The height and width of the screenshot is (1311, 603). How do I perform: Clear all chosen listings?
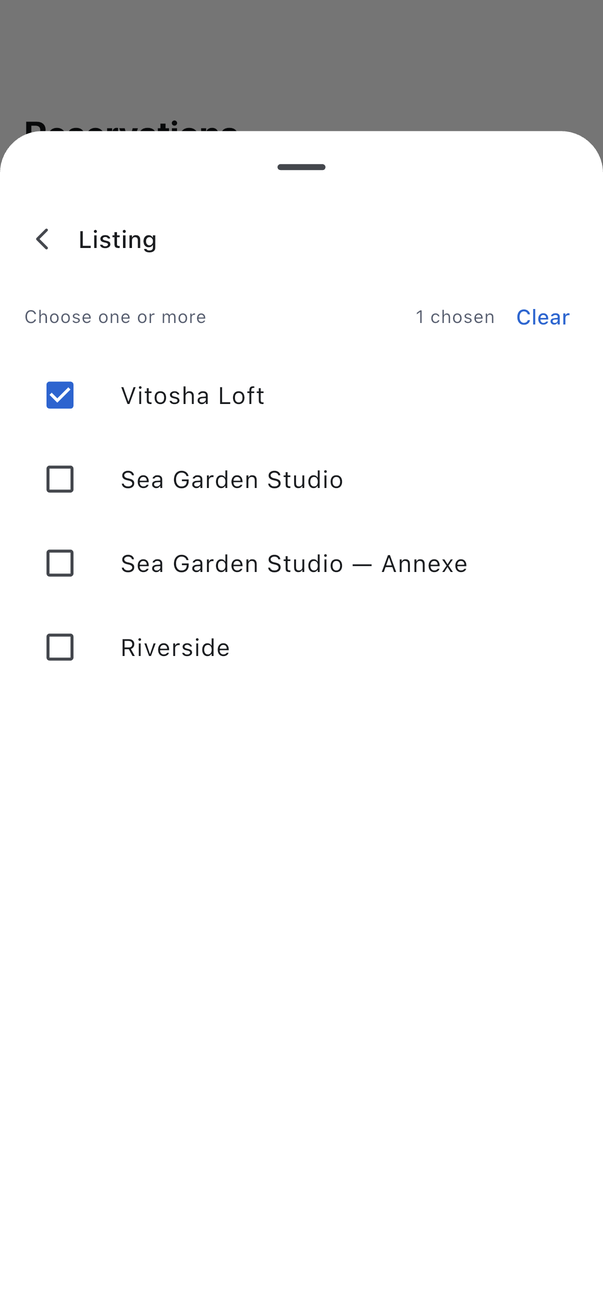click(x=543, y=317)
